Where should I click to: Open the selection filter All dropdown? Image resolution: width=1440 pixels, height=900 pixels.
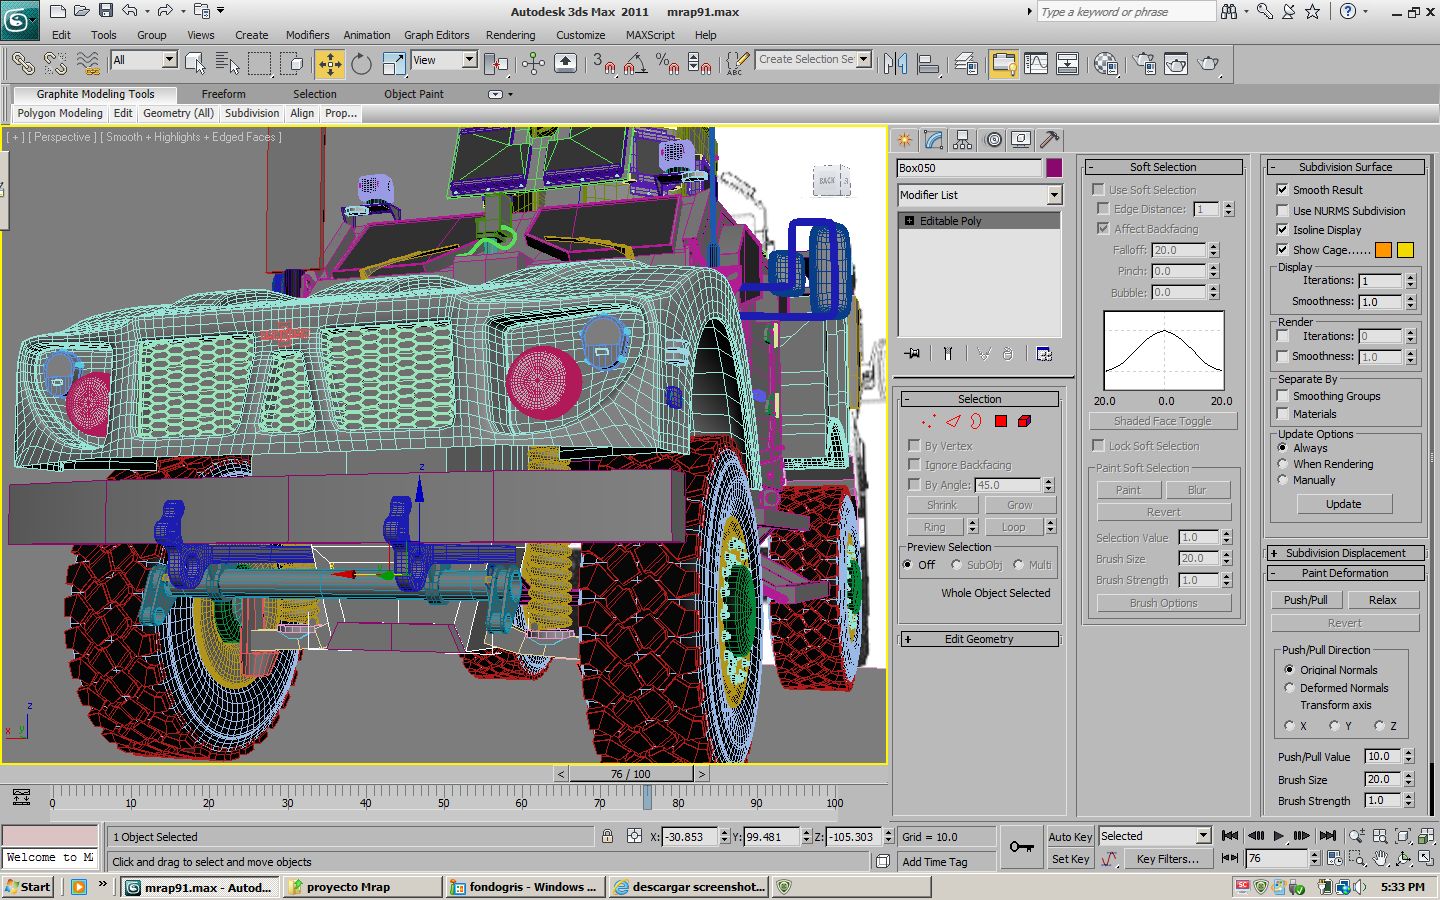[169, 60]
